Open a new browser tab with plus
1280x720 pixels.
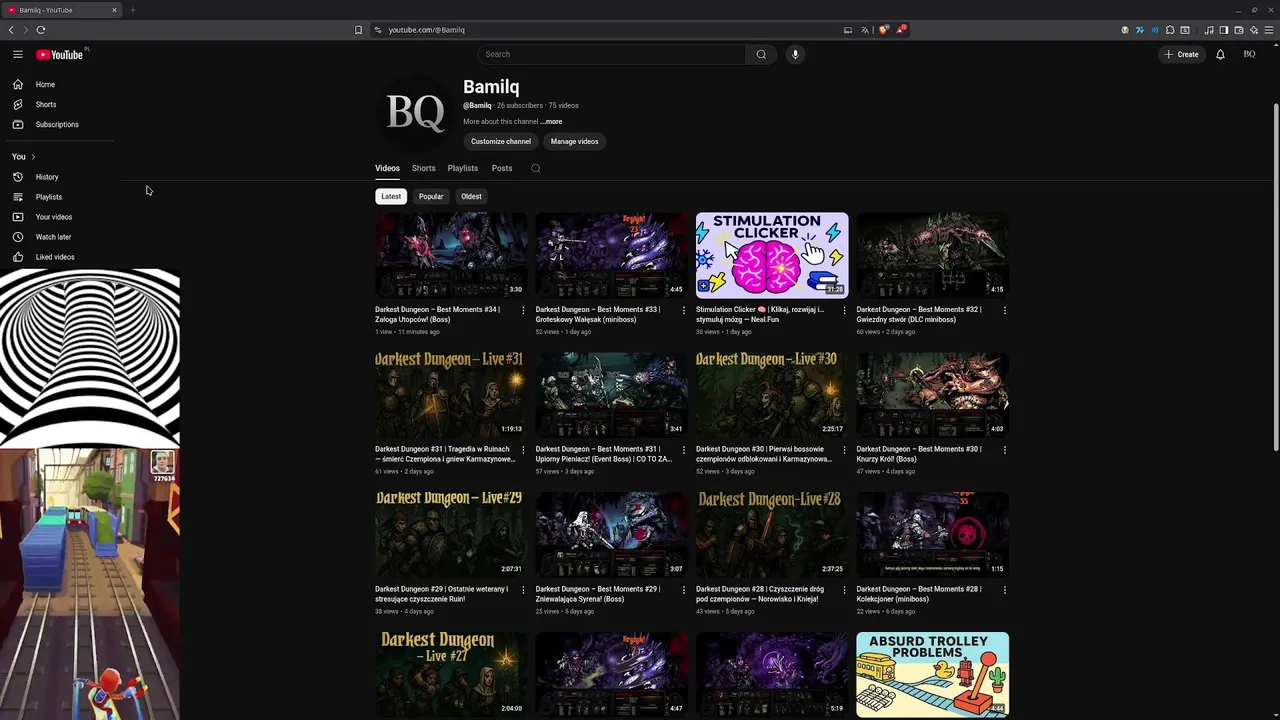pos(132,10)
